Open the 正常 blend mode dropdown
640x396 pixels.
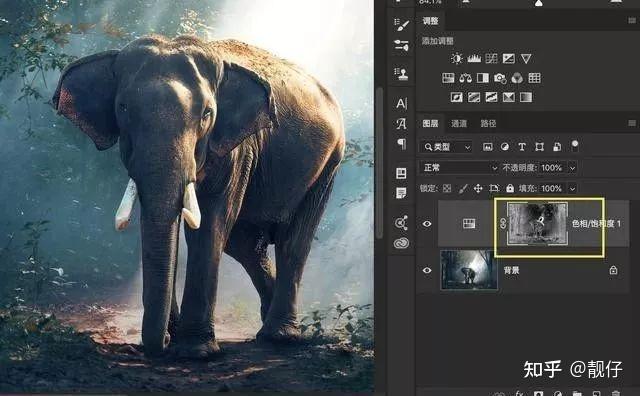459,168
